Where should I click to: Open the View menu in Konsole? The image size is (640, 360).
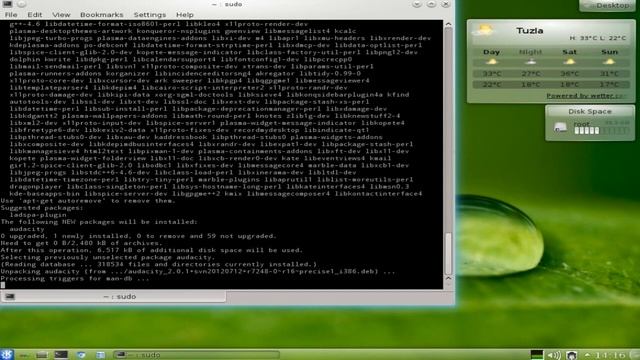61,15
